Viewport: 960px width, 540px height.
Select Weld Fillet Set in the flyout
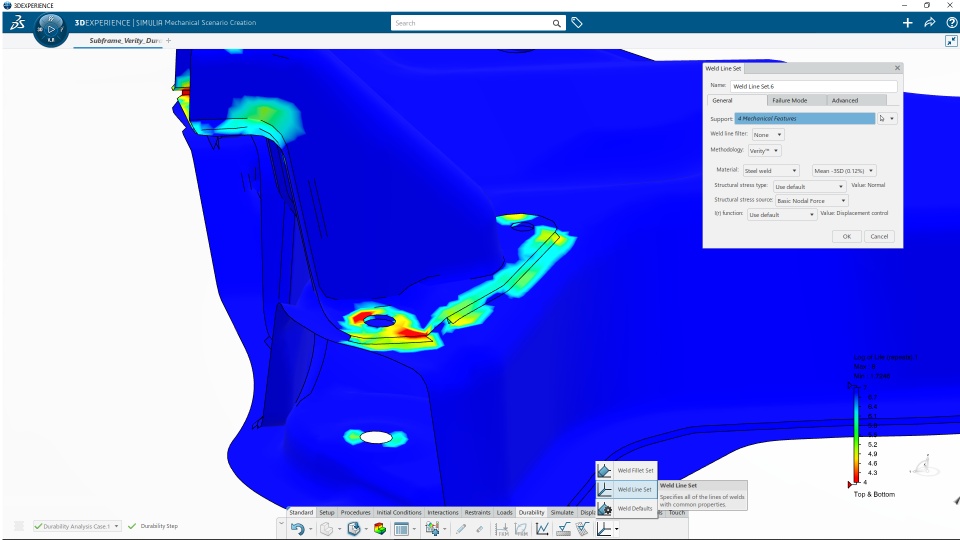(x=626, y=470)
